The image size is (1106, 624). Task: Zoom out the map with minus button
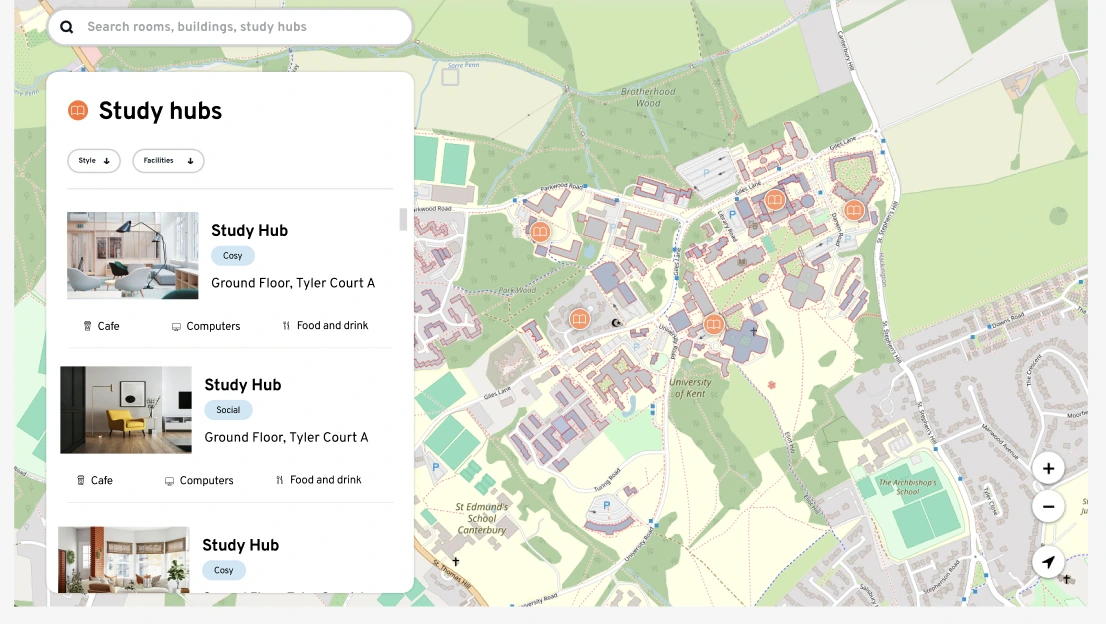pyautogui.click(x=1048, y=507)
